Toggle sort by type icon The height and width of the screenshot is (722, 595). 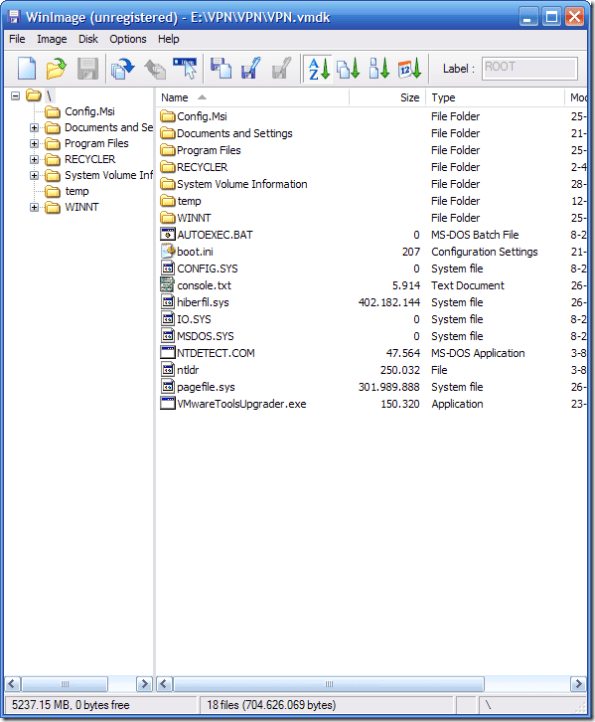point(348,69)
